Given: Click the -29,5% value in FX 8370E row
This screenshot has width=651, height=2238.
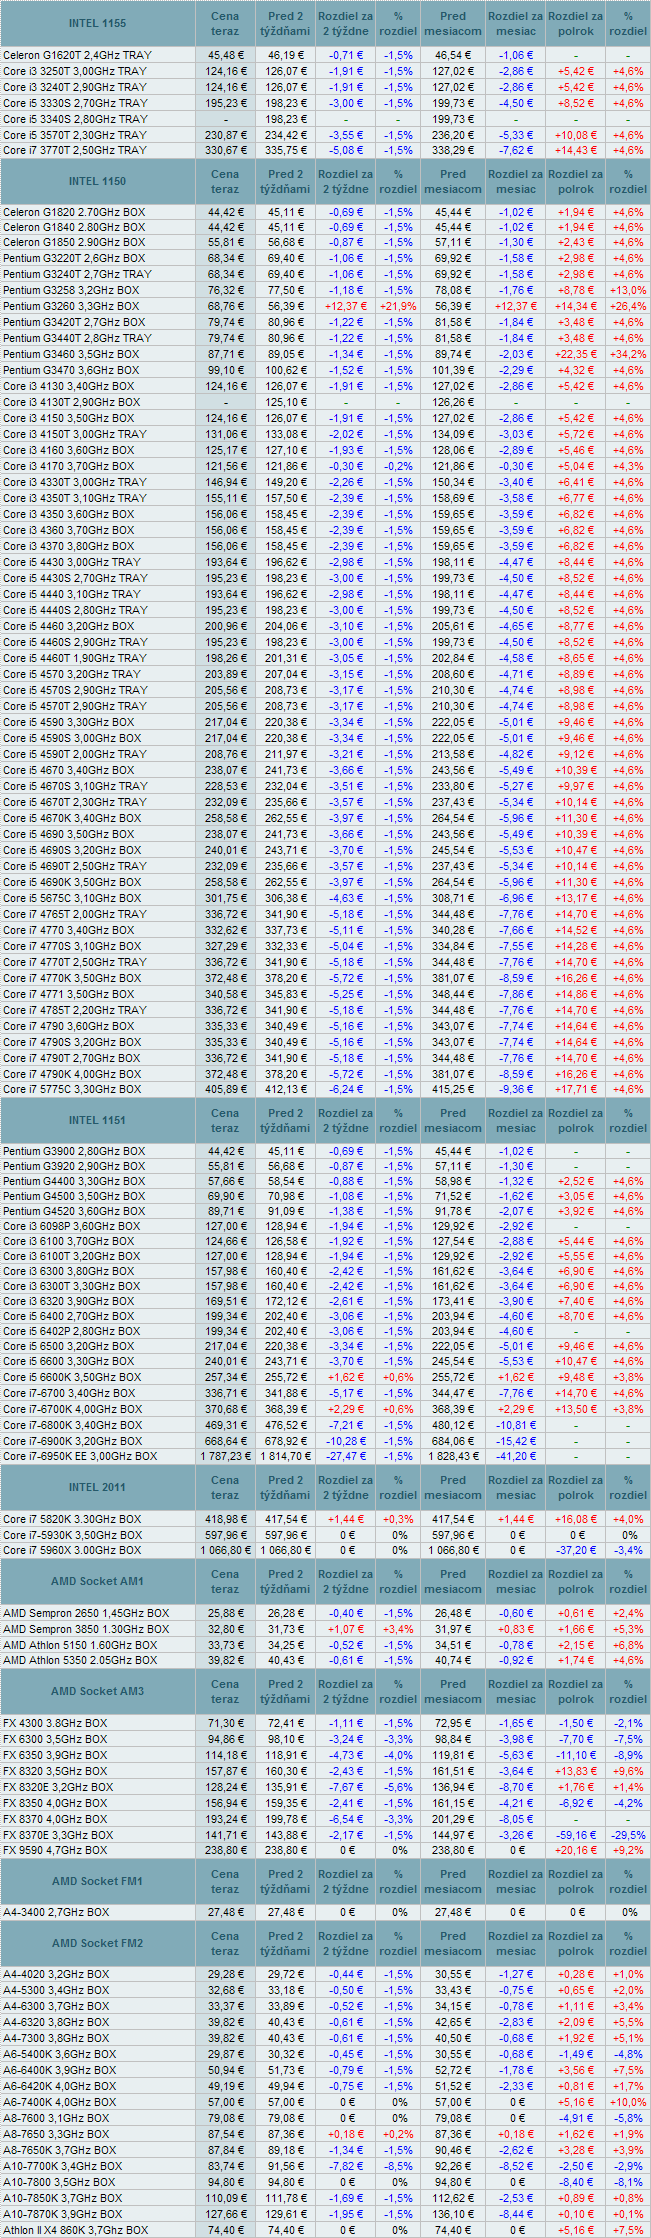Looking at the screenshot, I should (628, 1835).
